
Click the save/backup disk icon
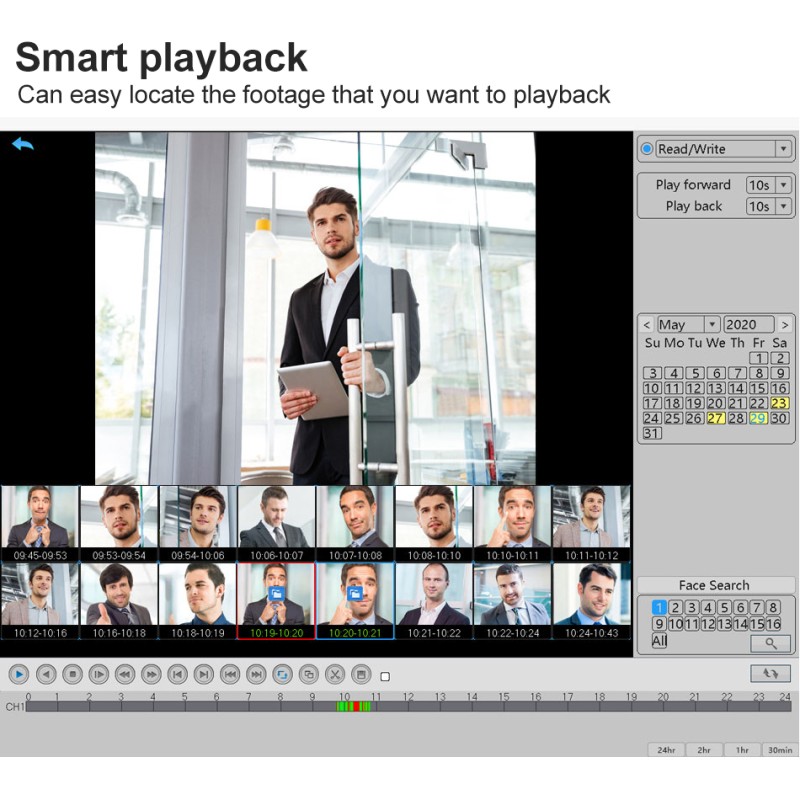point(361,675)
